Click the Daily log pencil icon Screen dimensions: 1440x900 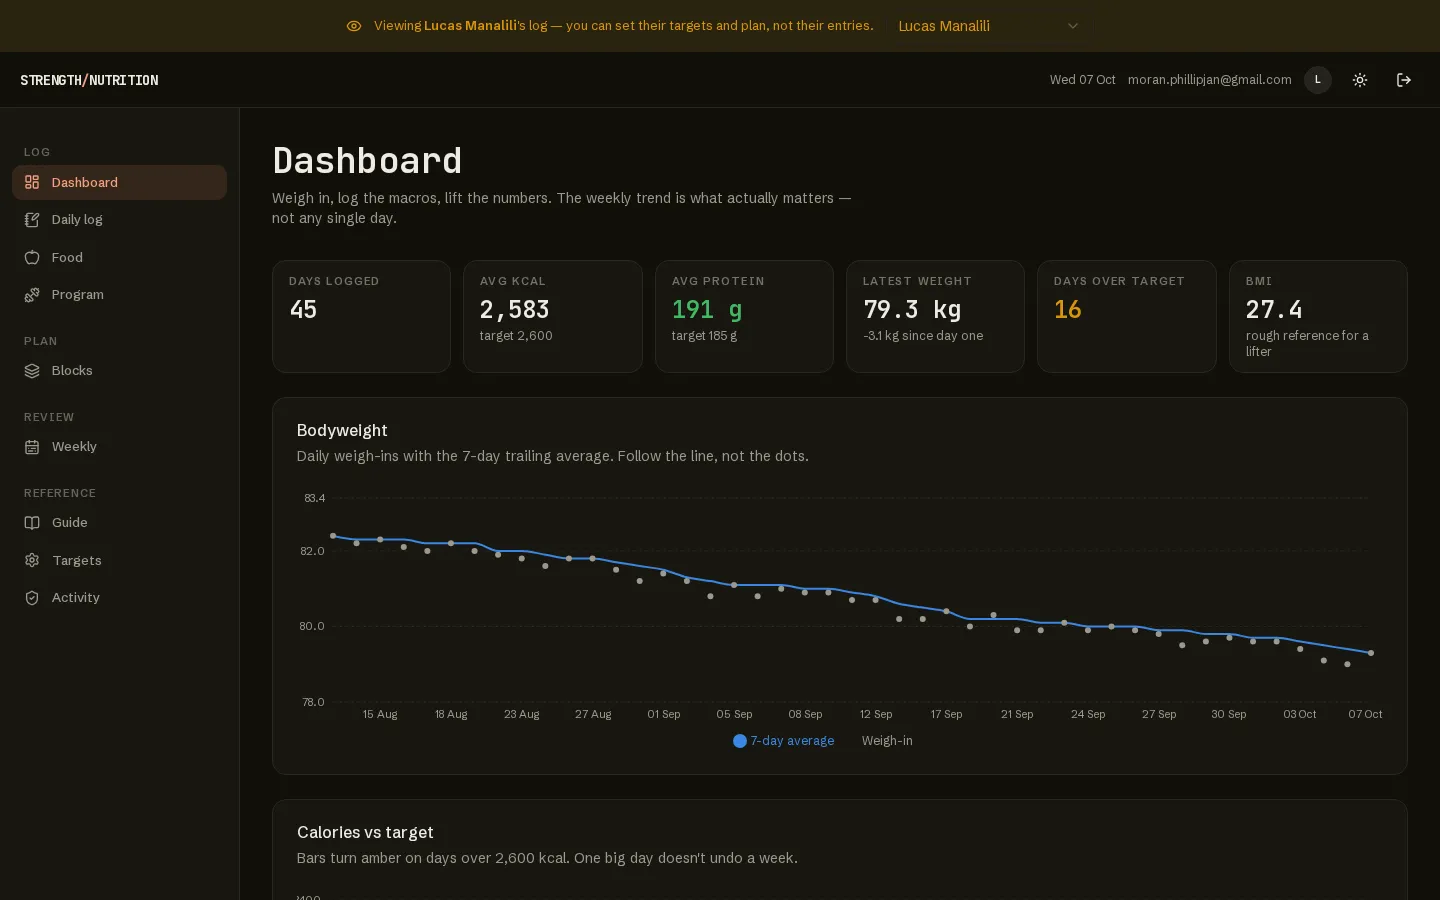pyautogui.click(x=32, y=219)
